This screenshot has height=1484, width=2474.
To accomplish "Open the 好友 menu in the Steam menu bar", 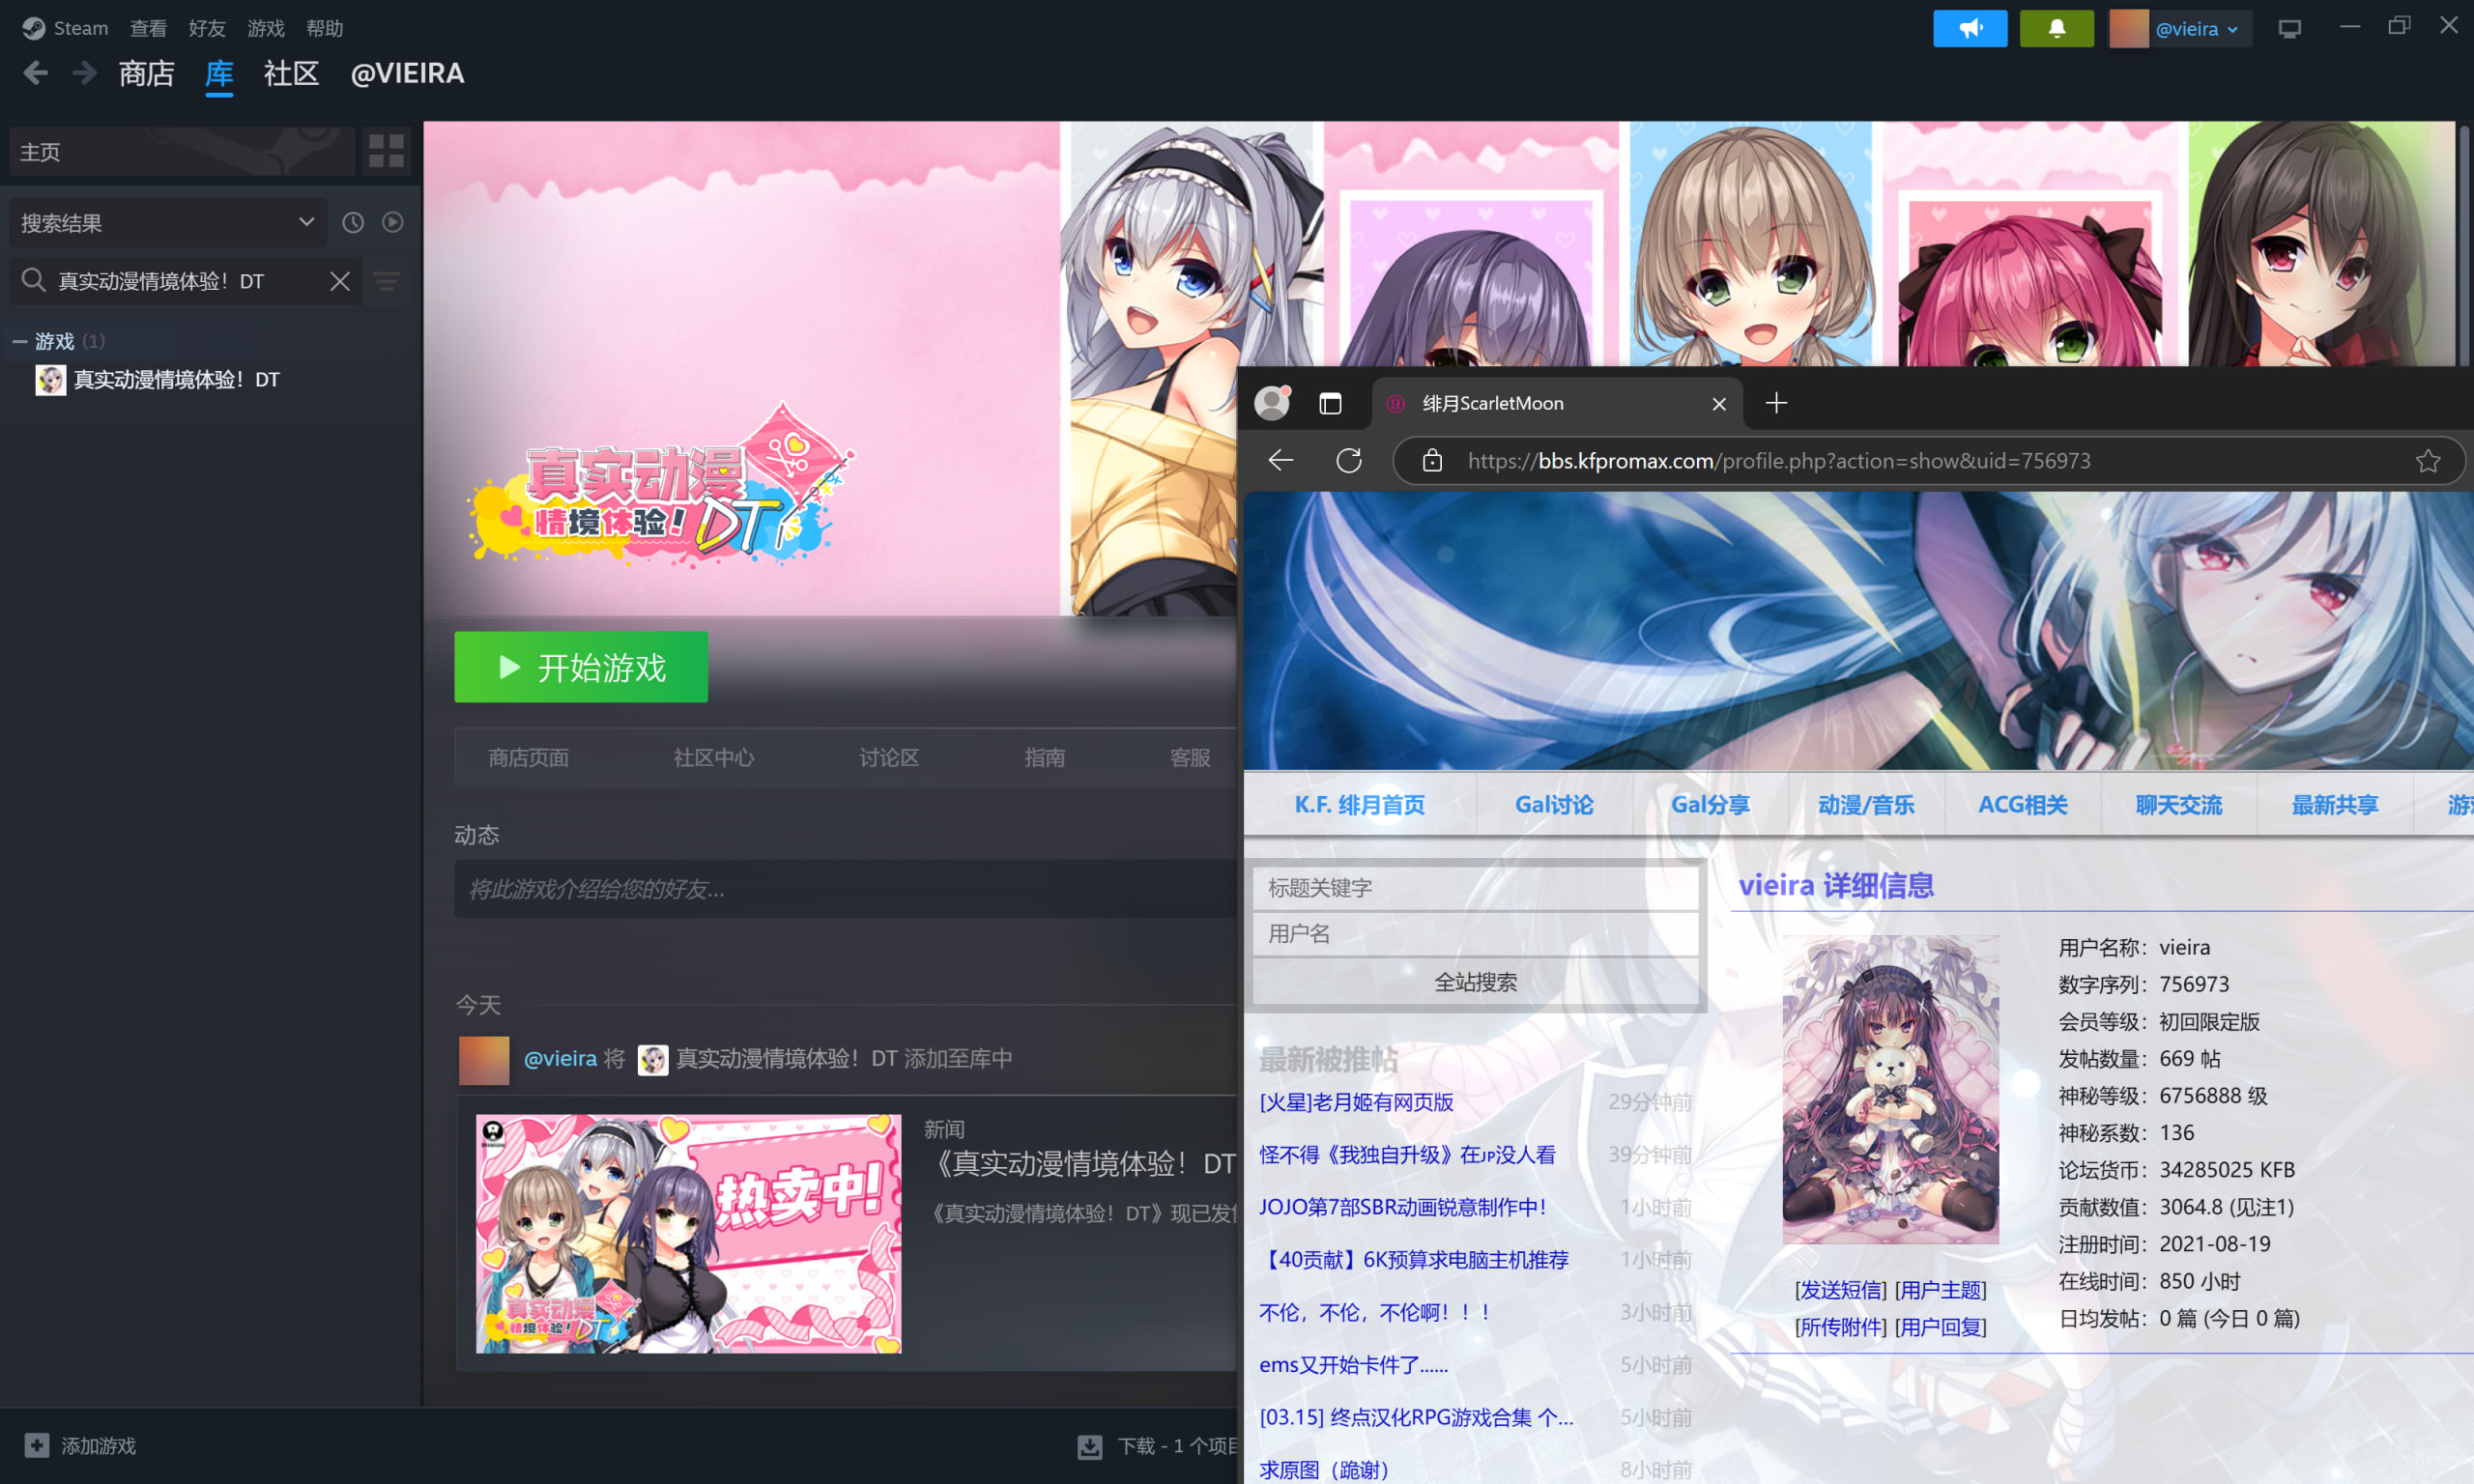I will [207, 28].
